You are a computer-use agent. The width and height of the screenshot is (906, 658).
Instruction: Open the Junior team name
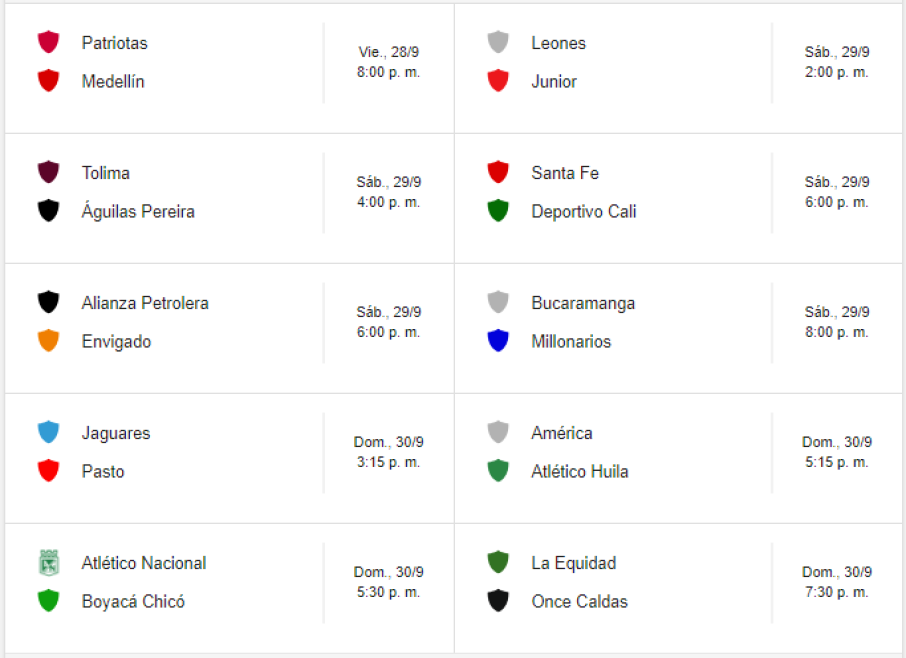point(554,82)
